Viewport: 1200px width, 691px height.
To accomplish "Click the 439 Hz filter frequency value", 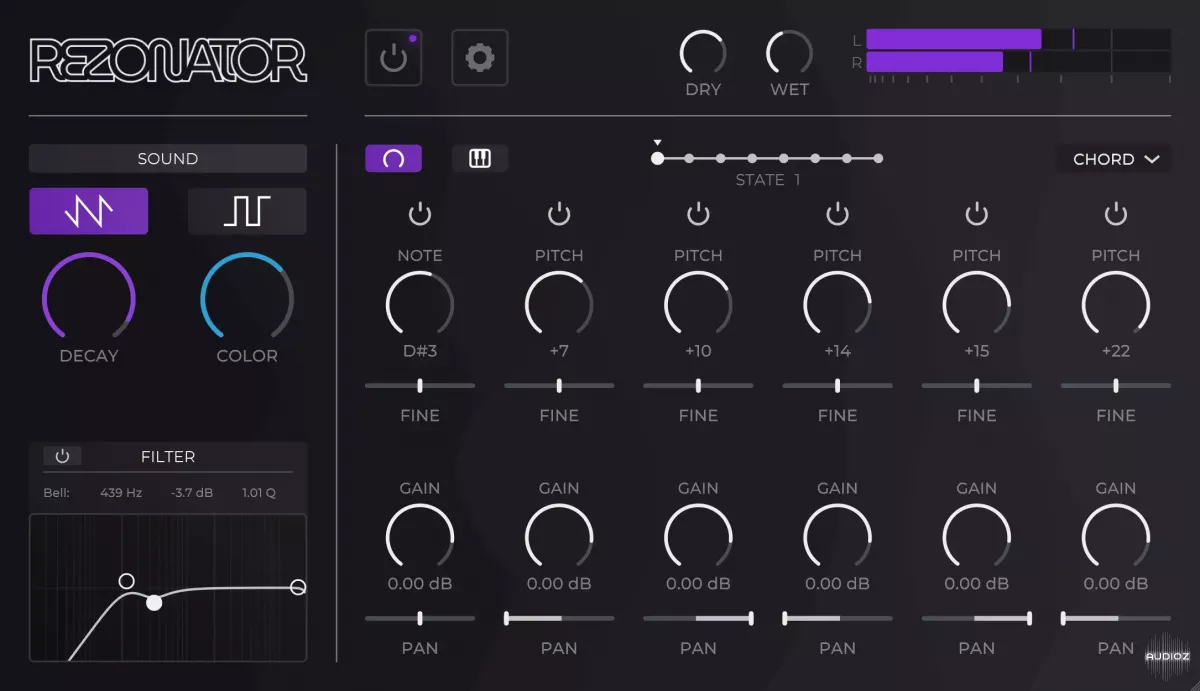I will [x=121, y=493].
